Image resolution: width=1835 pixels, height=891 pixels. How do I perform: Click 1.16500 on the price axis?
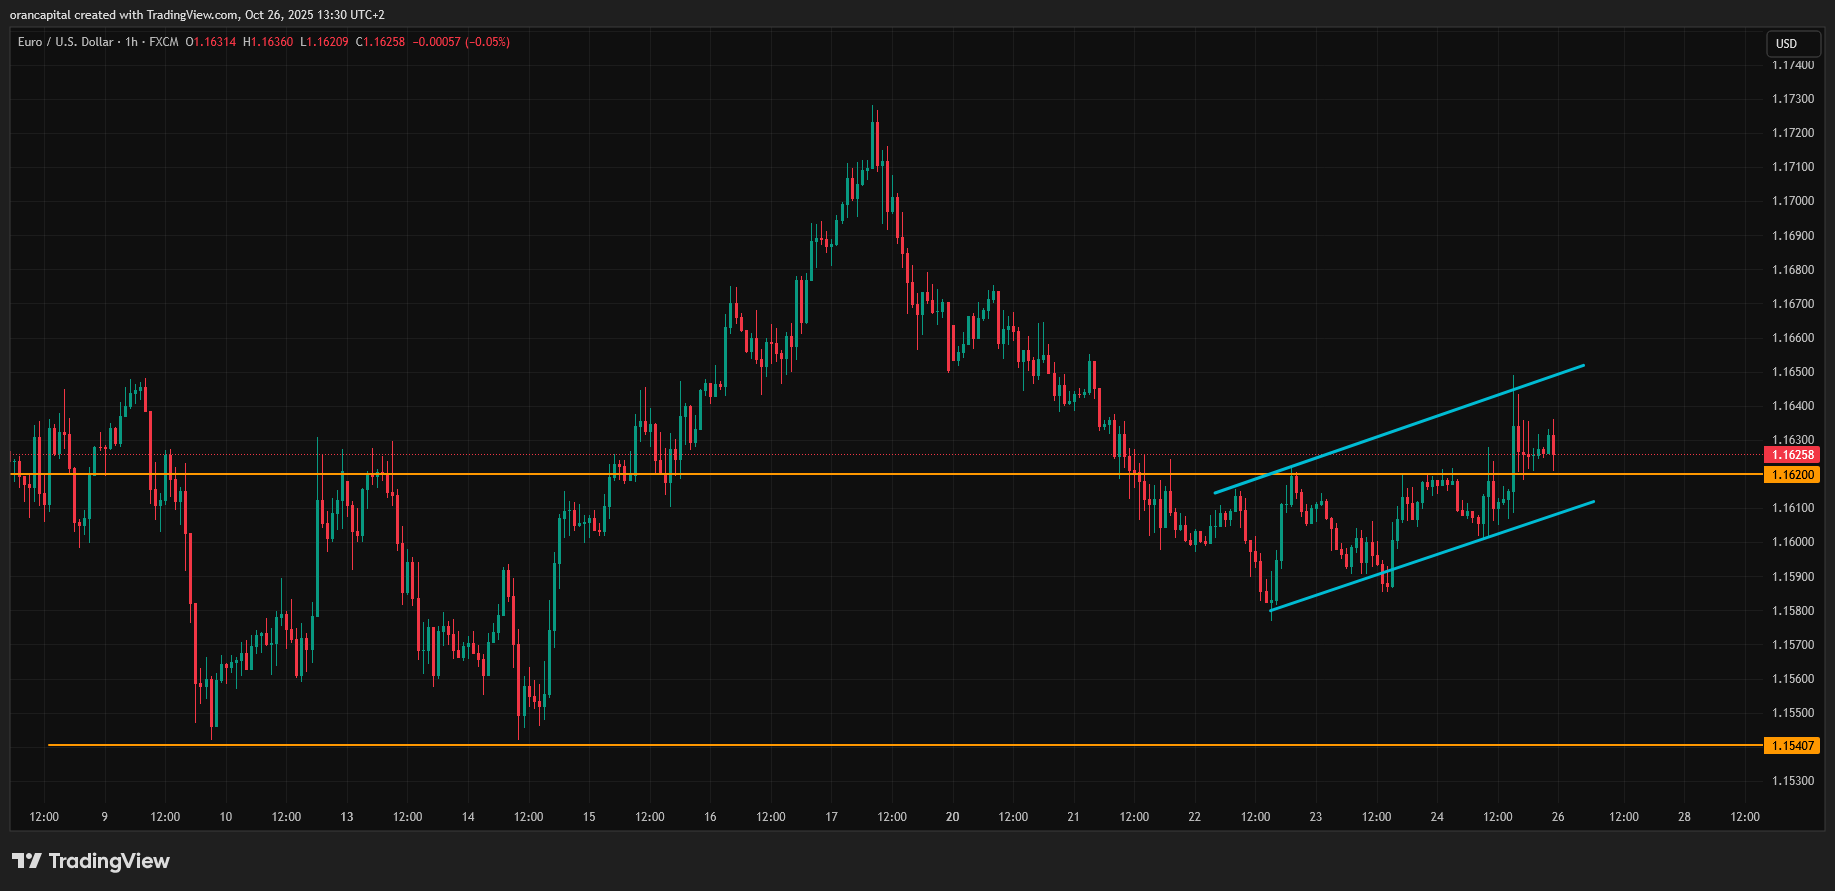tap(1793, 372)
